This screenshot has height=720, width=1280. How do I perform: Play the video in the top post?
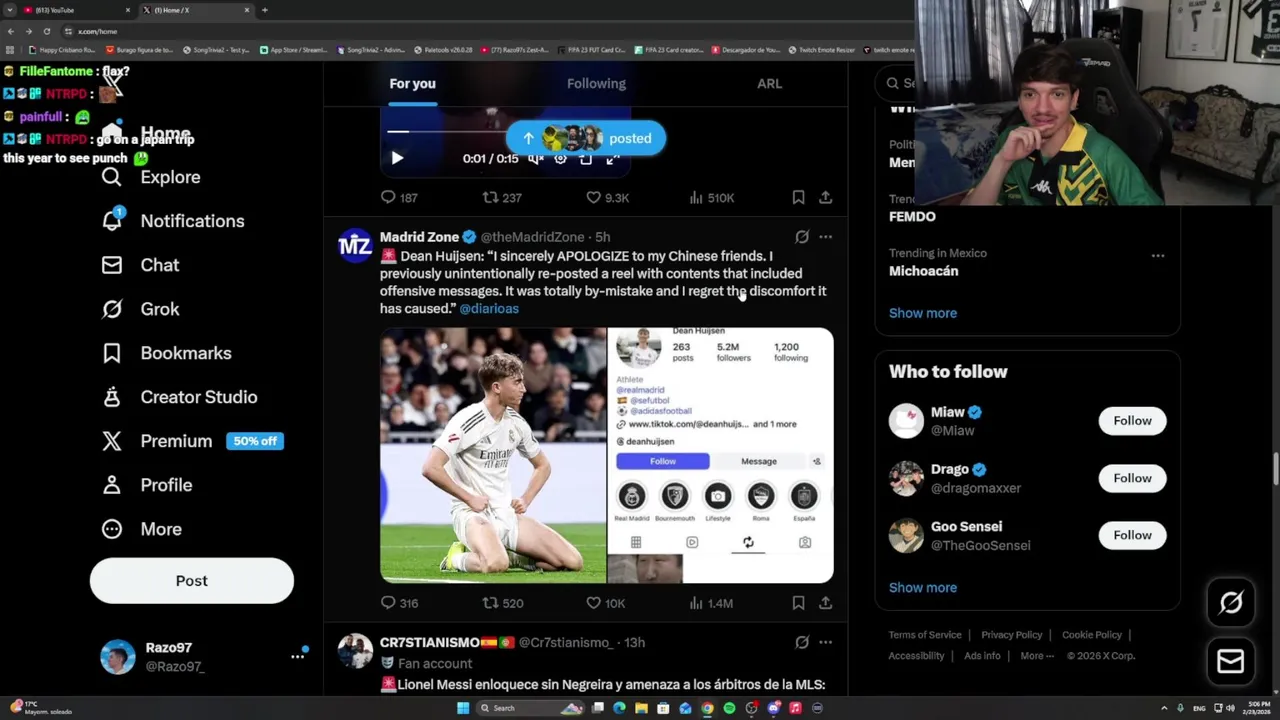point(397,158)
